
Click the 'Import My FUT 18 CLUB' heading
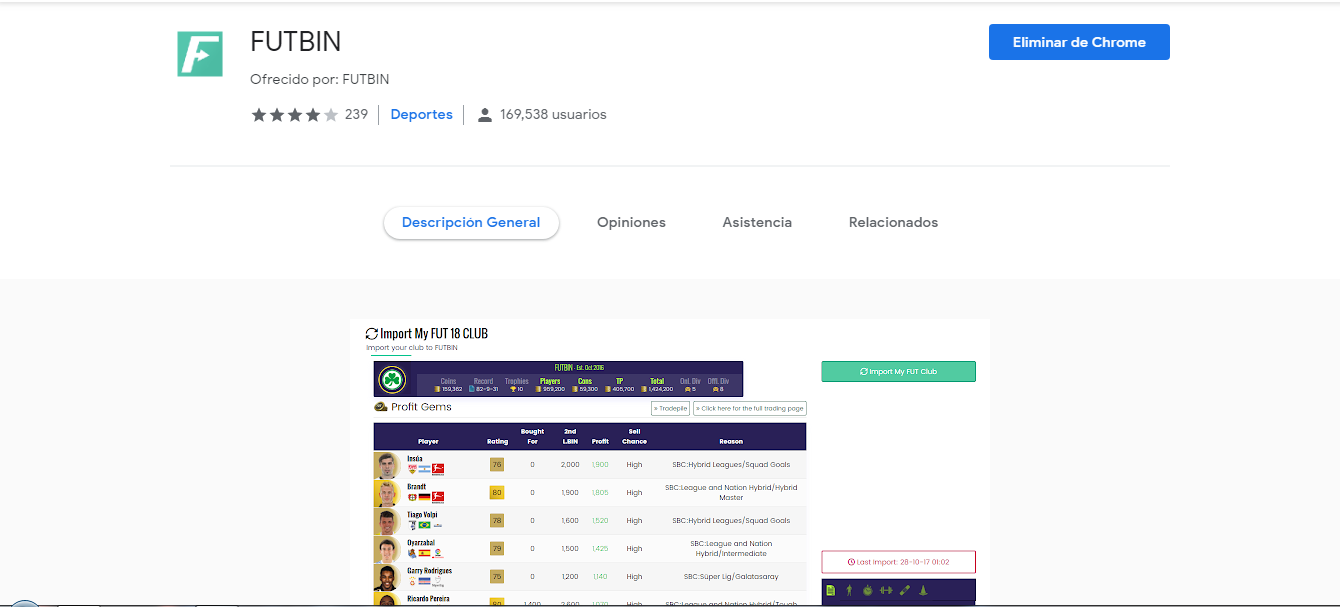pos(434,333)
